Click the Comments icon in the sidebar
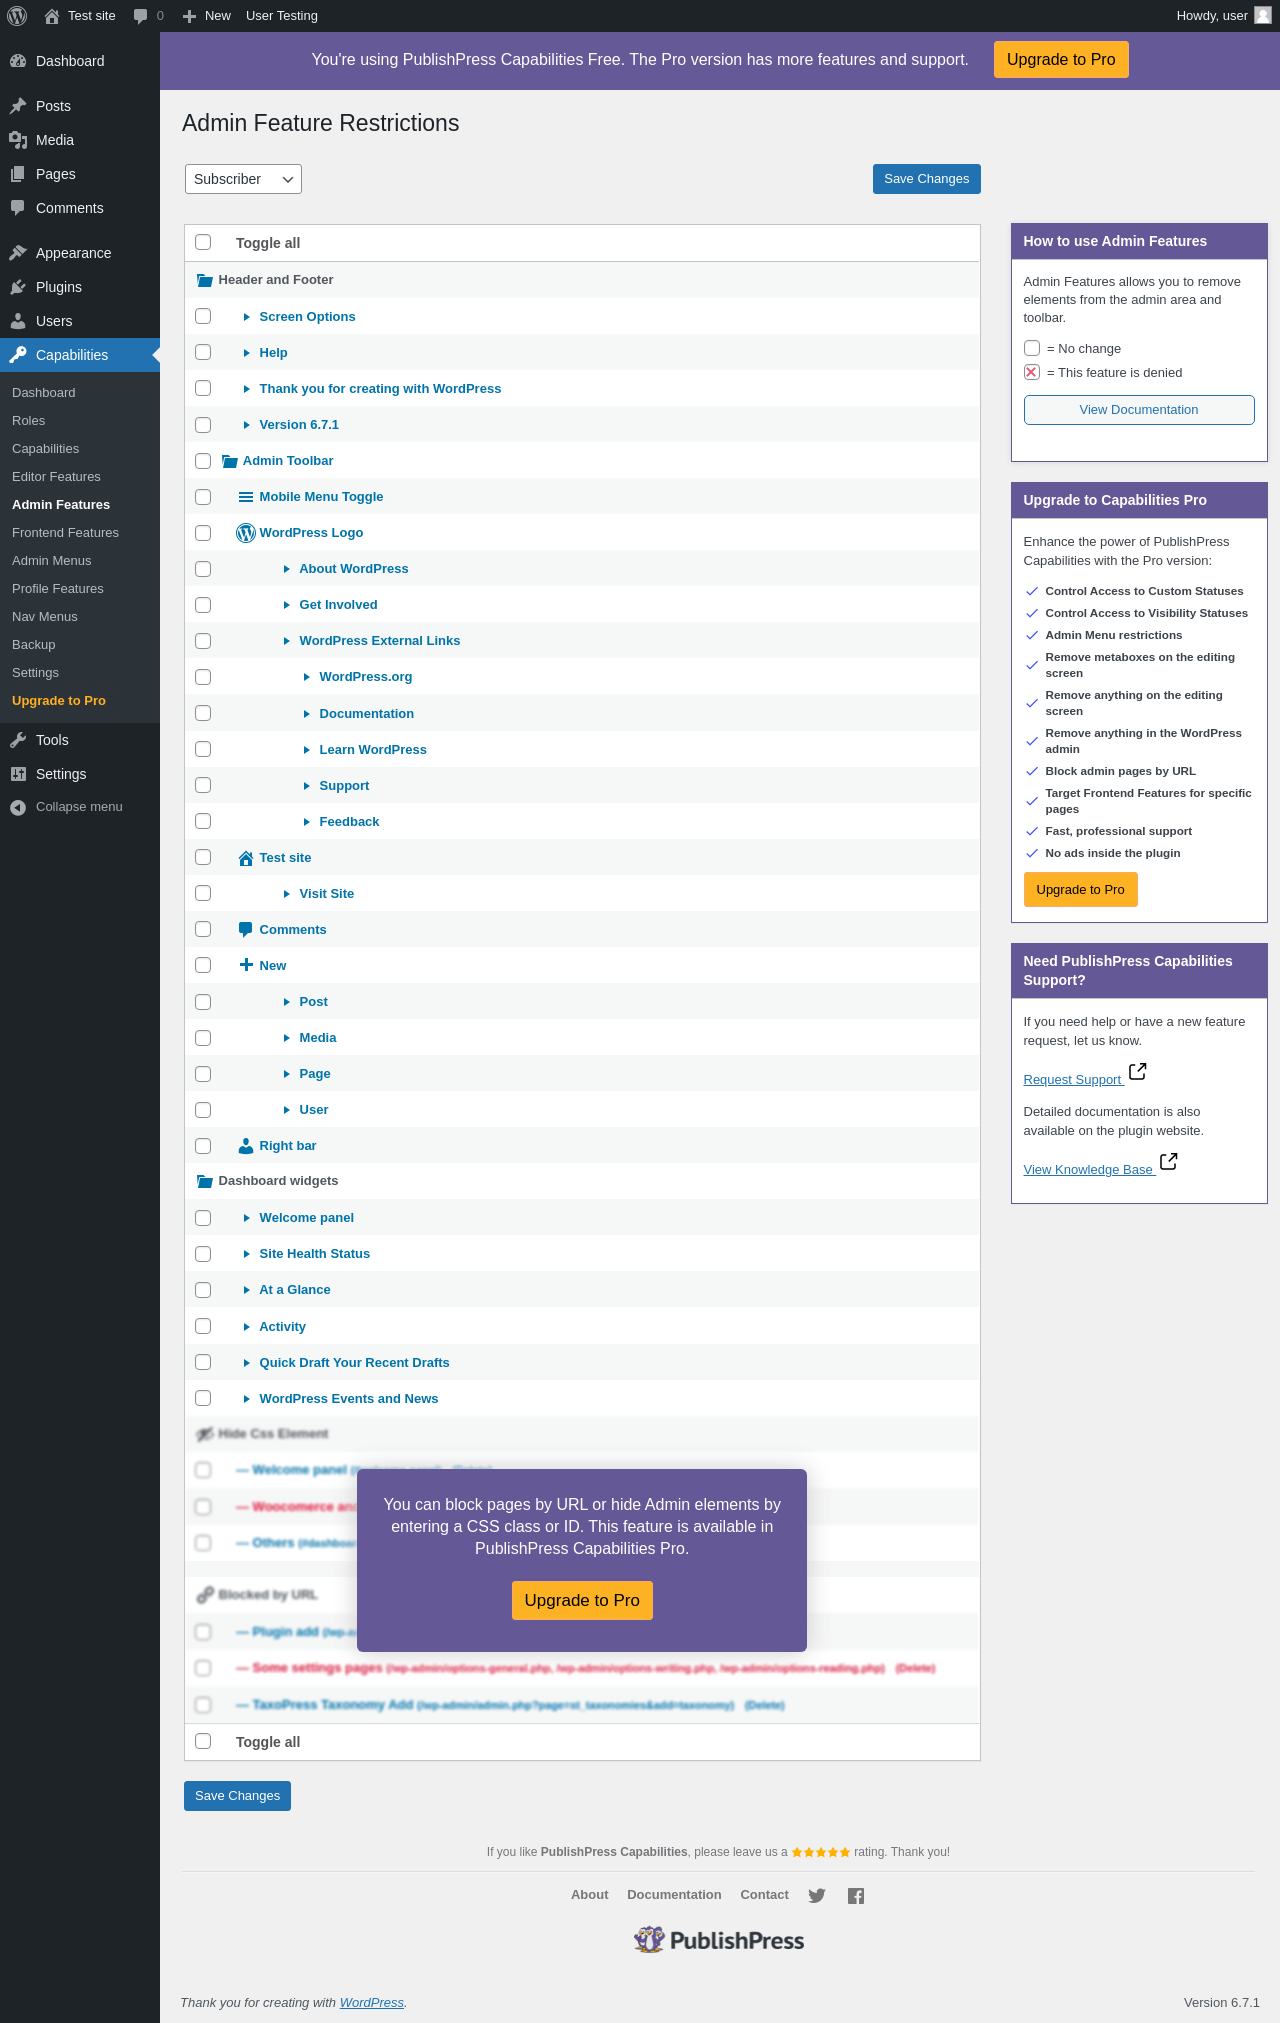This screenshot has height=2023, width=1280. pos(18,208)
